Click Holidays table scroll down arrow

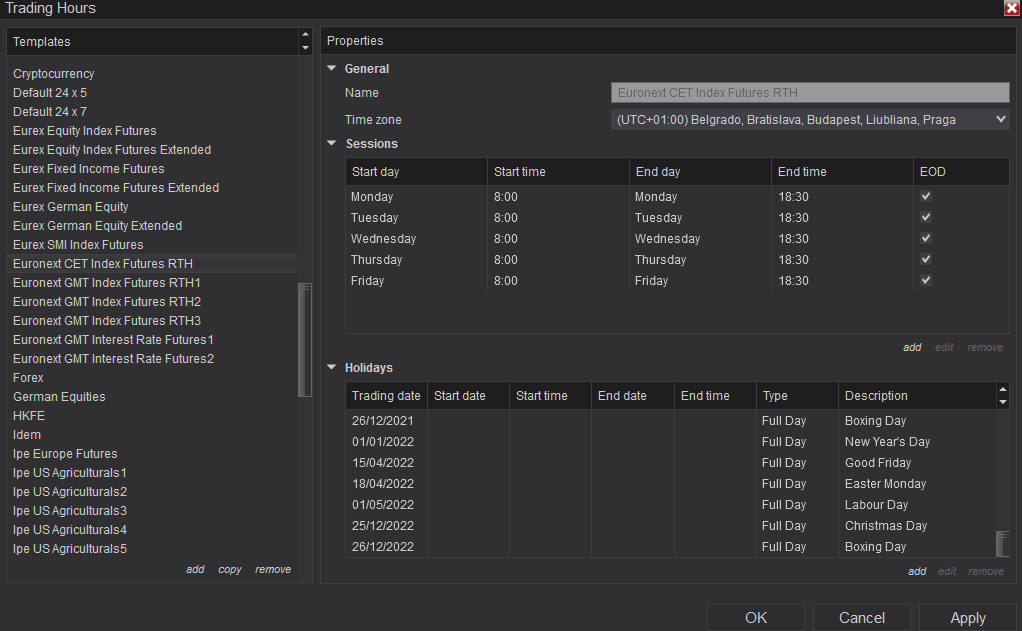(x=1003, y=402)
